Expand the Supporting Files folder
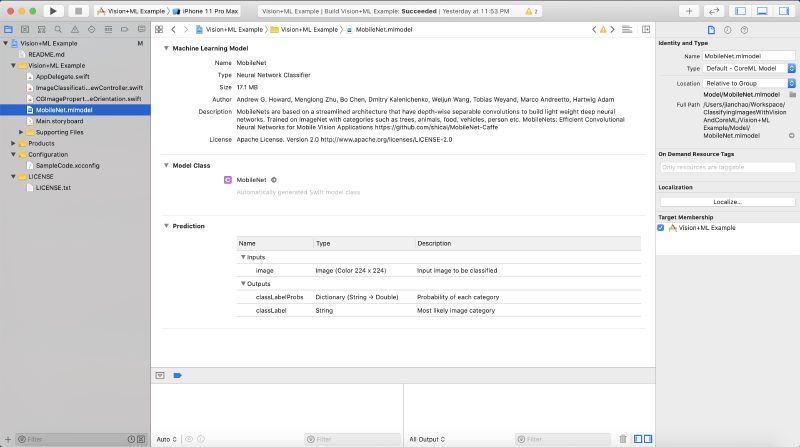This screenshot has width=800, height=447. [21, 132]
